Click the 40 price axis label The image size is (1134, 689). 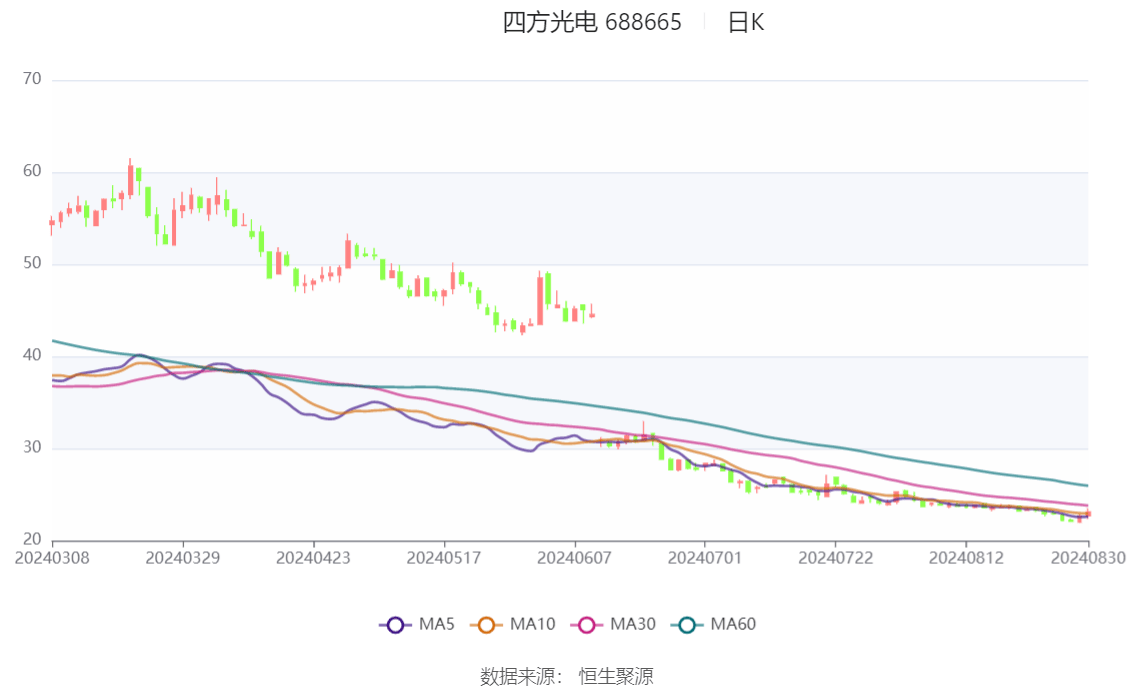click(32, 355)
